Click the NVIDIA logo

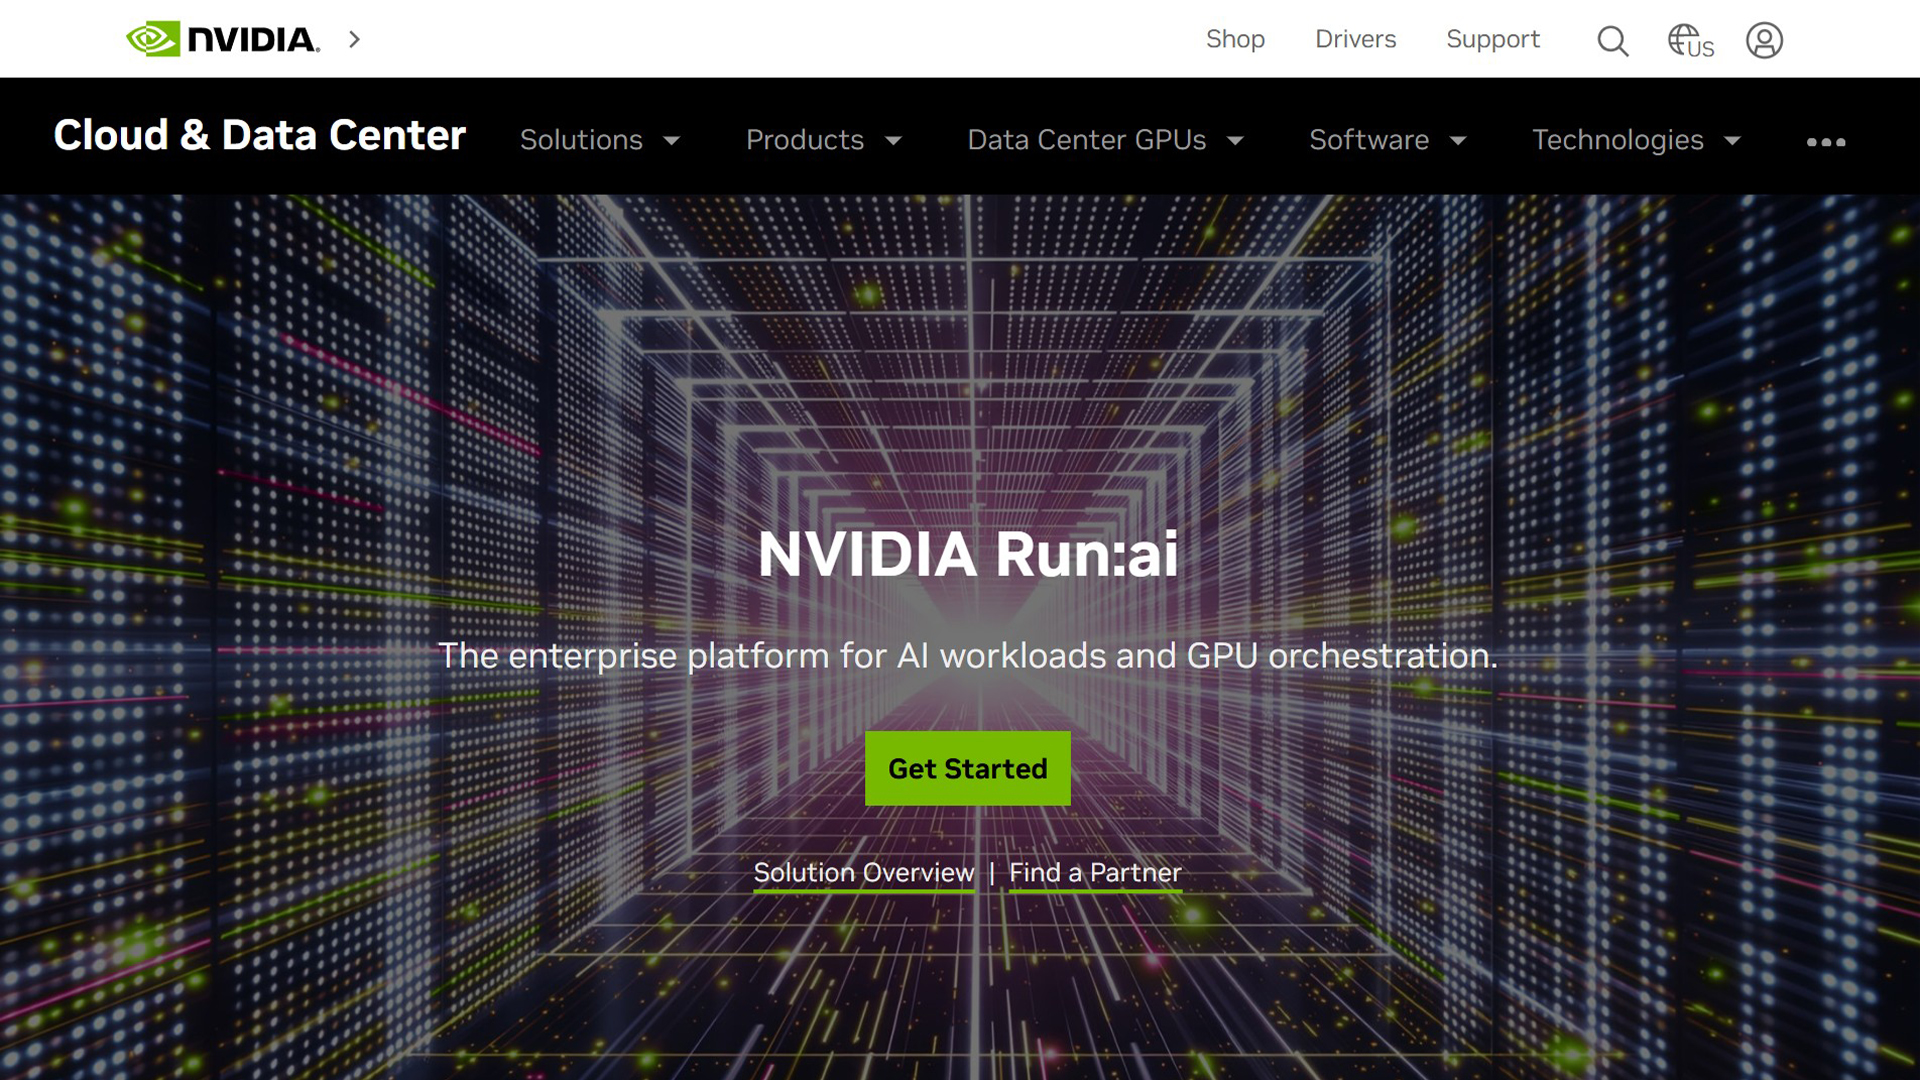[x=223, y=39]
